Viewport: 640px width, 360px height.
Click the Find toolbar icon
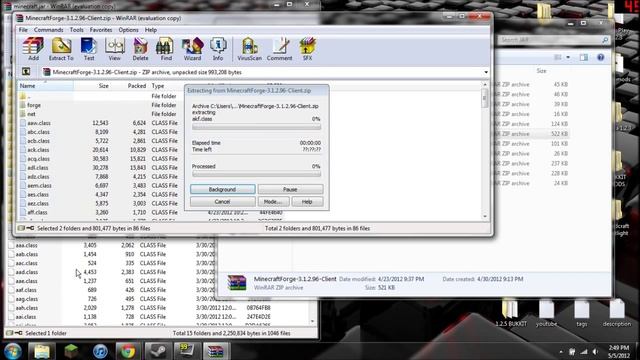(x=166, y=49)
